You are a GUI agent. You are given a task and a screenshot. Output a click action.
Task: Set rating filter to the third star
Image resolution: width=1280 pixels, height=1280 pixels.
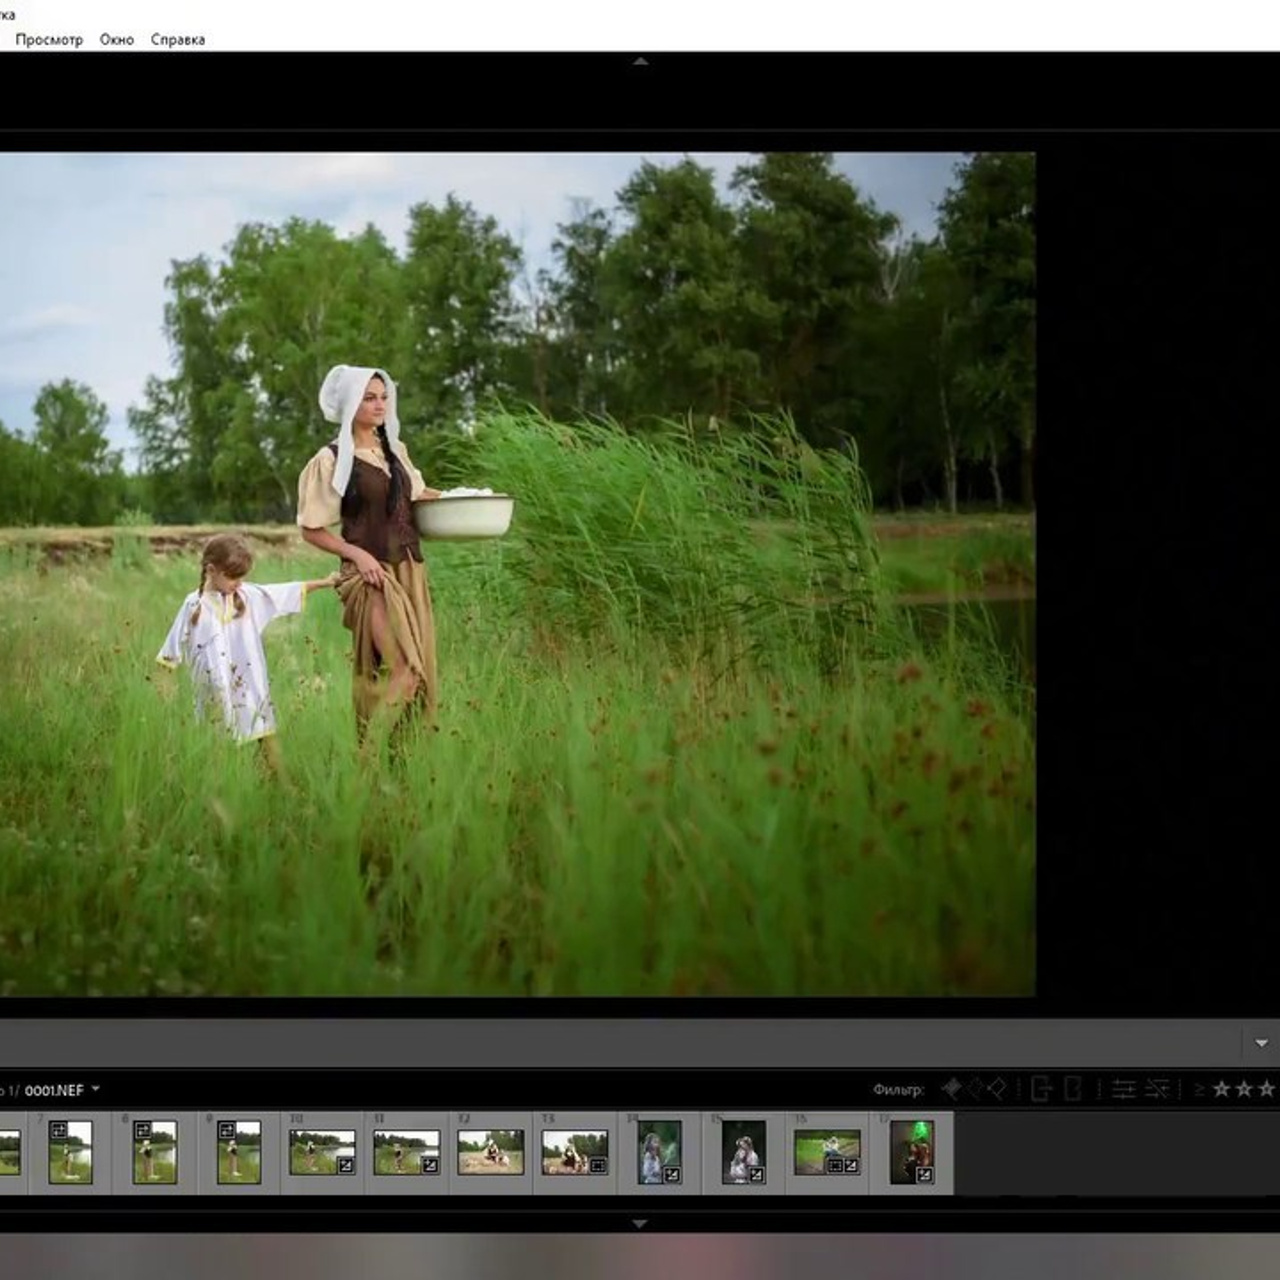pyautogui.click(x=1266, y=1089)
